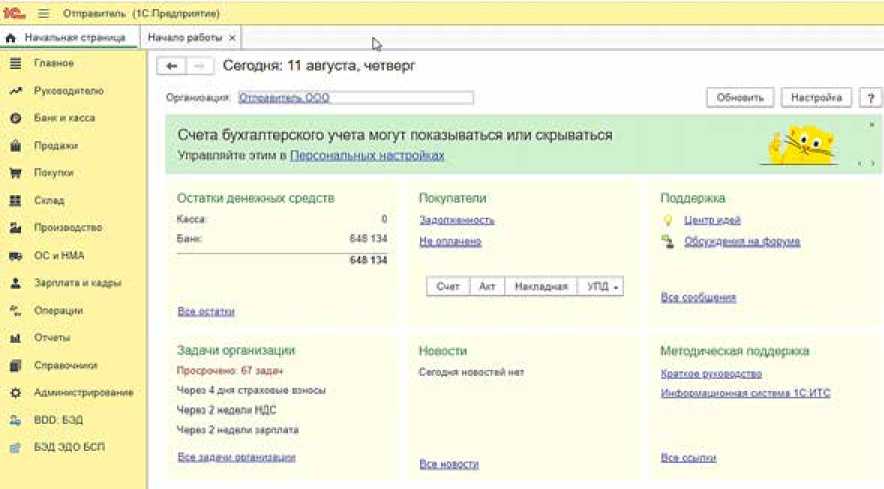Click the Банк balance 648 134
884x489 pixels.
[368, 239]
